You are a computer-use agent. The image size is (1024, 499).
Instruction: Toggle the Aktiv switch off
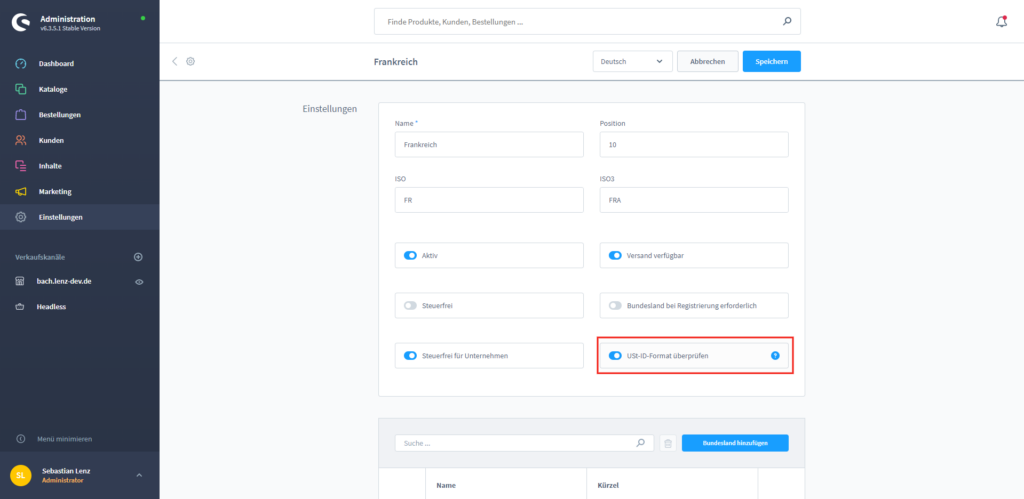pyautogui.click(x=410, y=255)
